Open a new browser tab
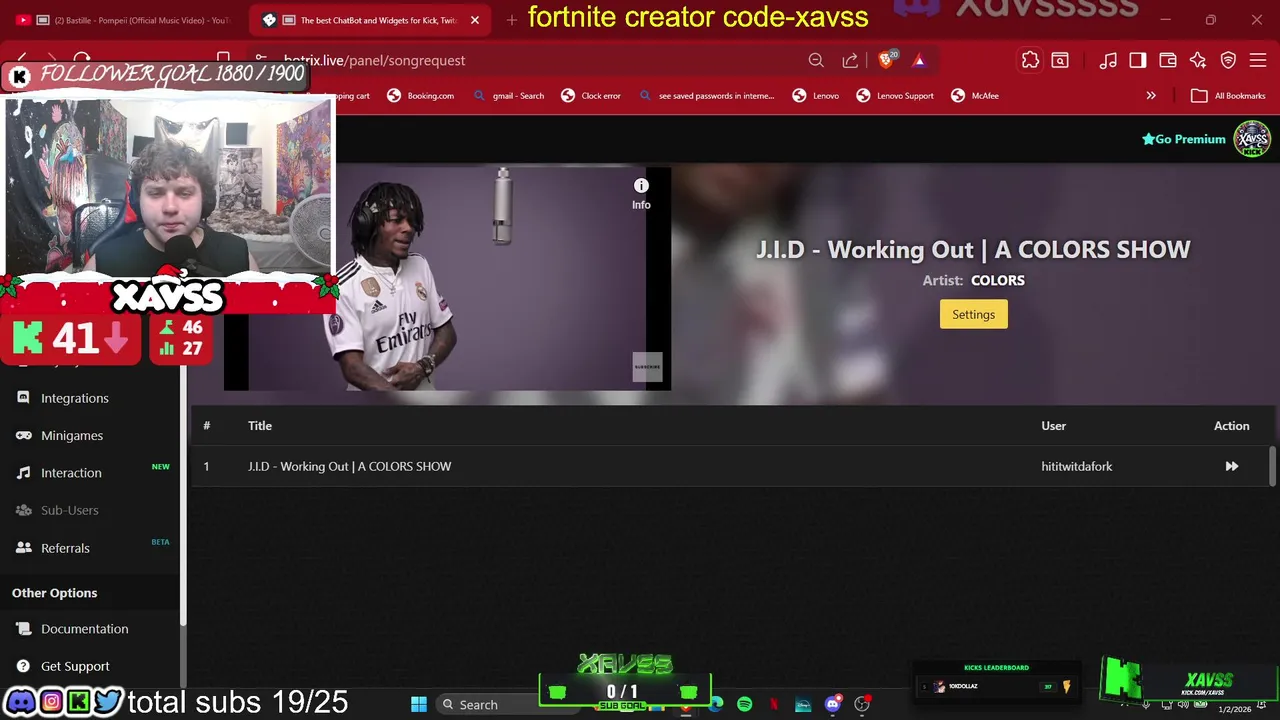1280x720 pixels. 512,20
